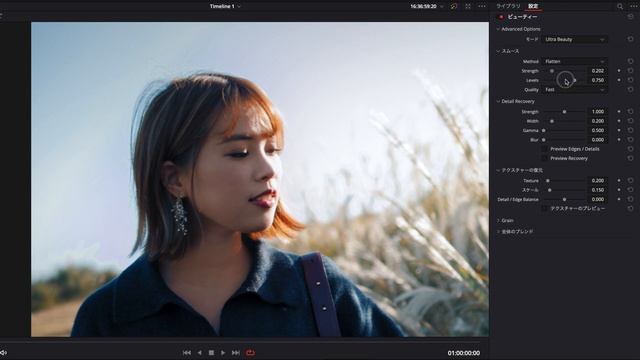This screenshot has width=640, height=360.
Task: Add keyframe for Blur 0.000
Action: pyautogui.click(x=619, y=140)
